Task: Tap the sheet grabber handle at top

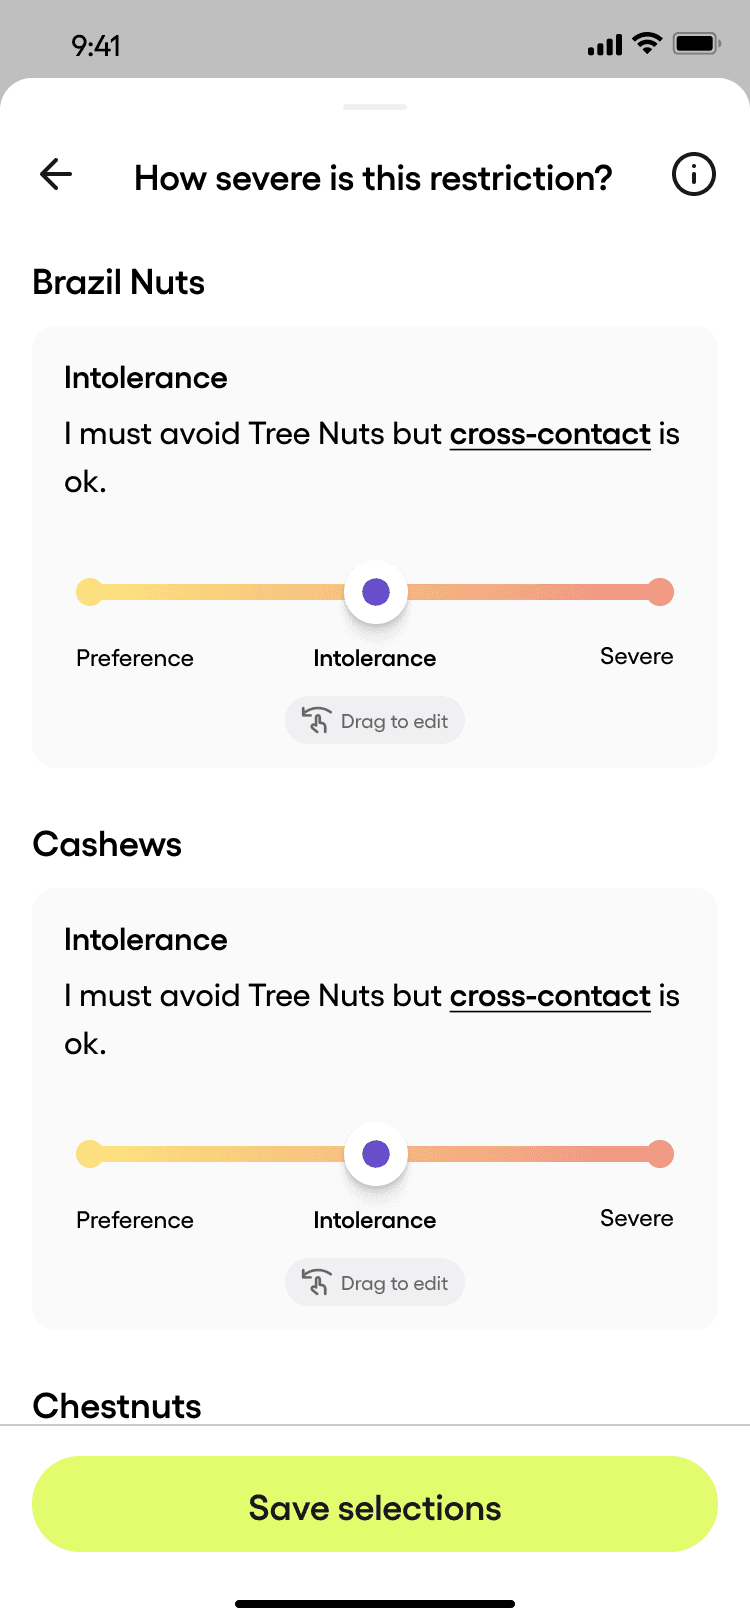Action: point(375,106)
